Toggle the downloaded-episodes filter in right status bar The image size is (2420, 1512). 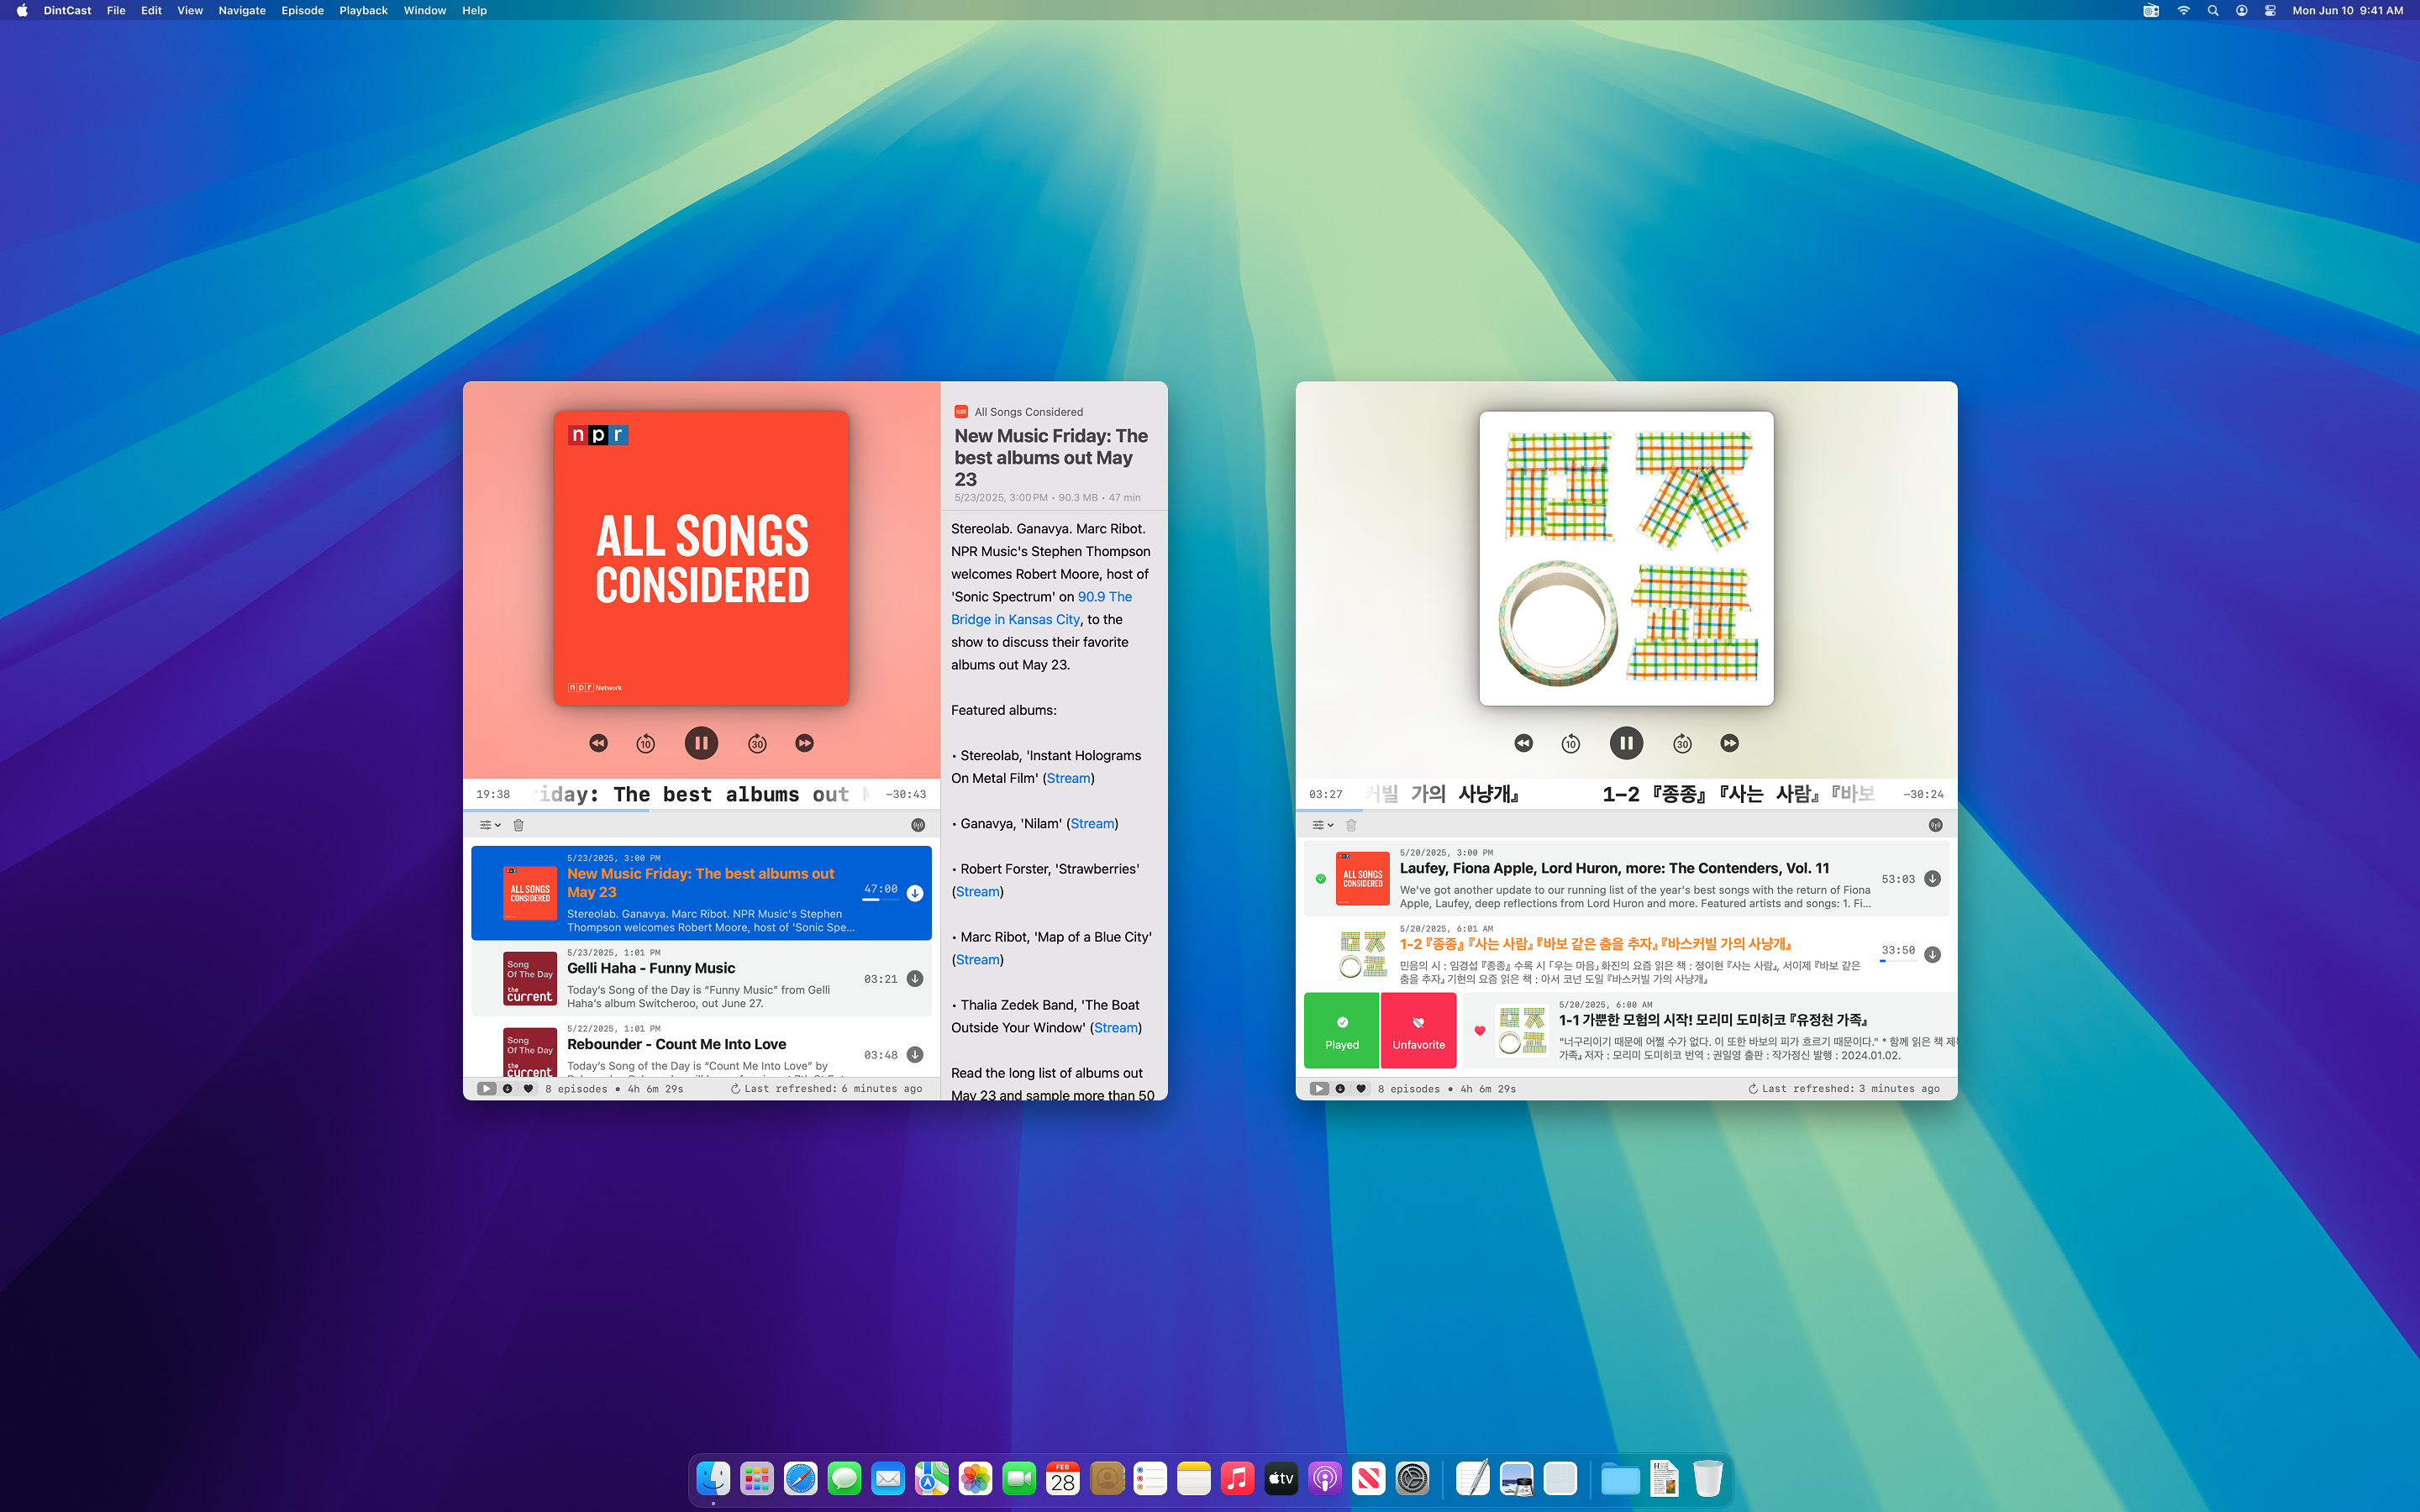(x=1340, y=1089)
